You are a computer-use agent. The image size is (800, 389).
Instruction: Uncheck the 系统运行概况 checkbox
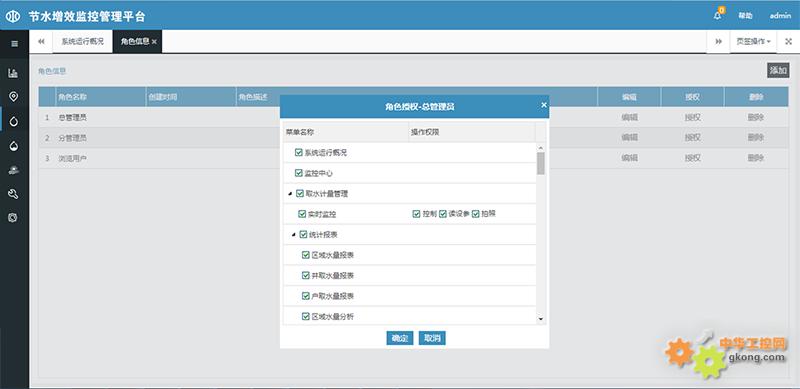click(298, 152)
